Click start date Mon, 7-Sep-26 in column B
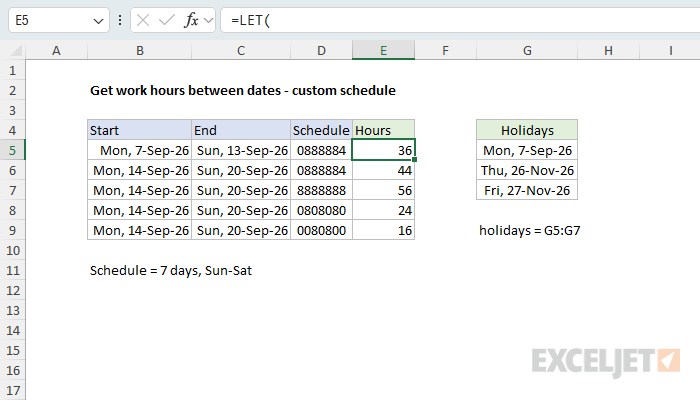The height and width of the screenshot is (400, 700). 140,150
